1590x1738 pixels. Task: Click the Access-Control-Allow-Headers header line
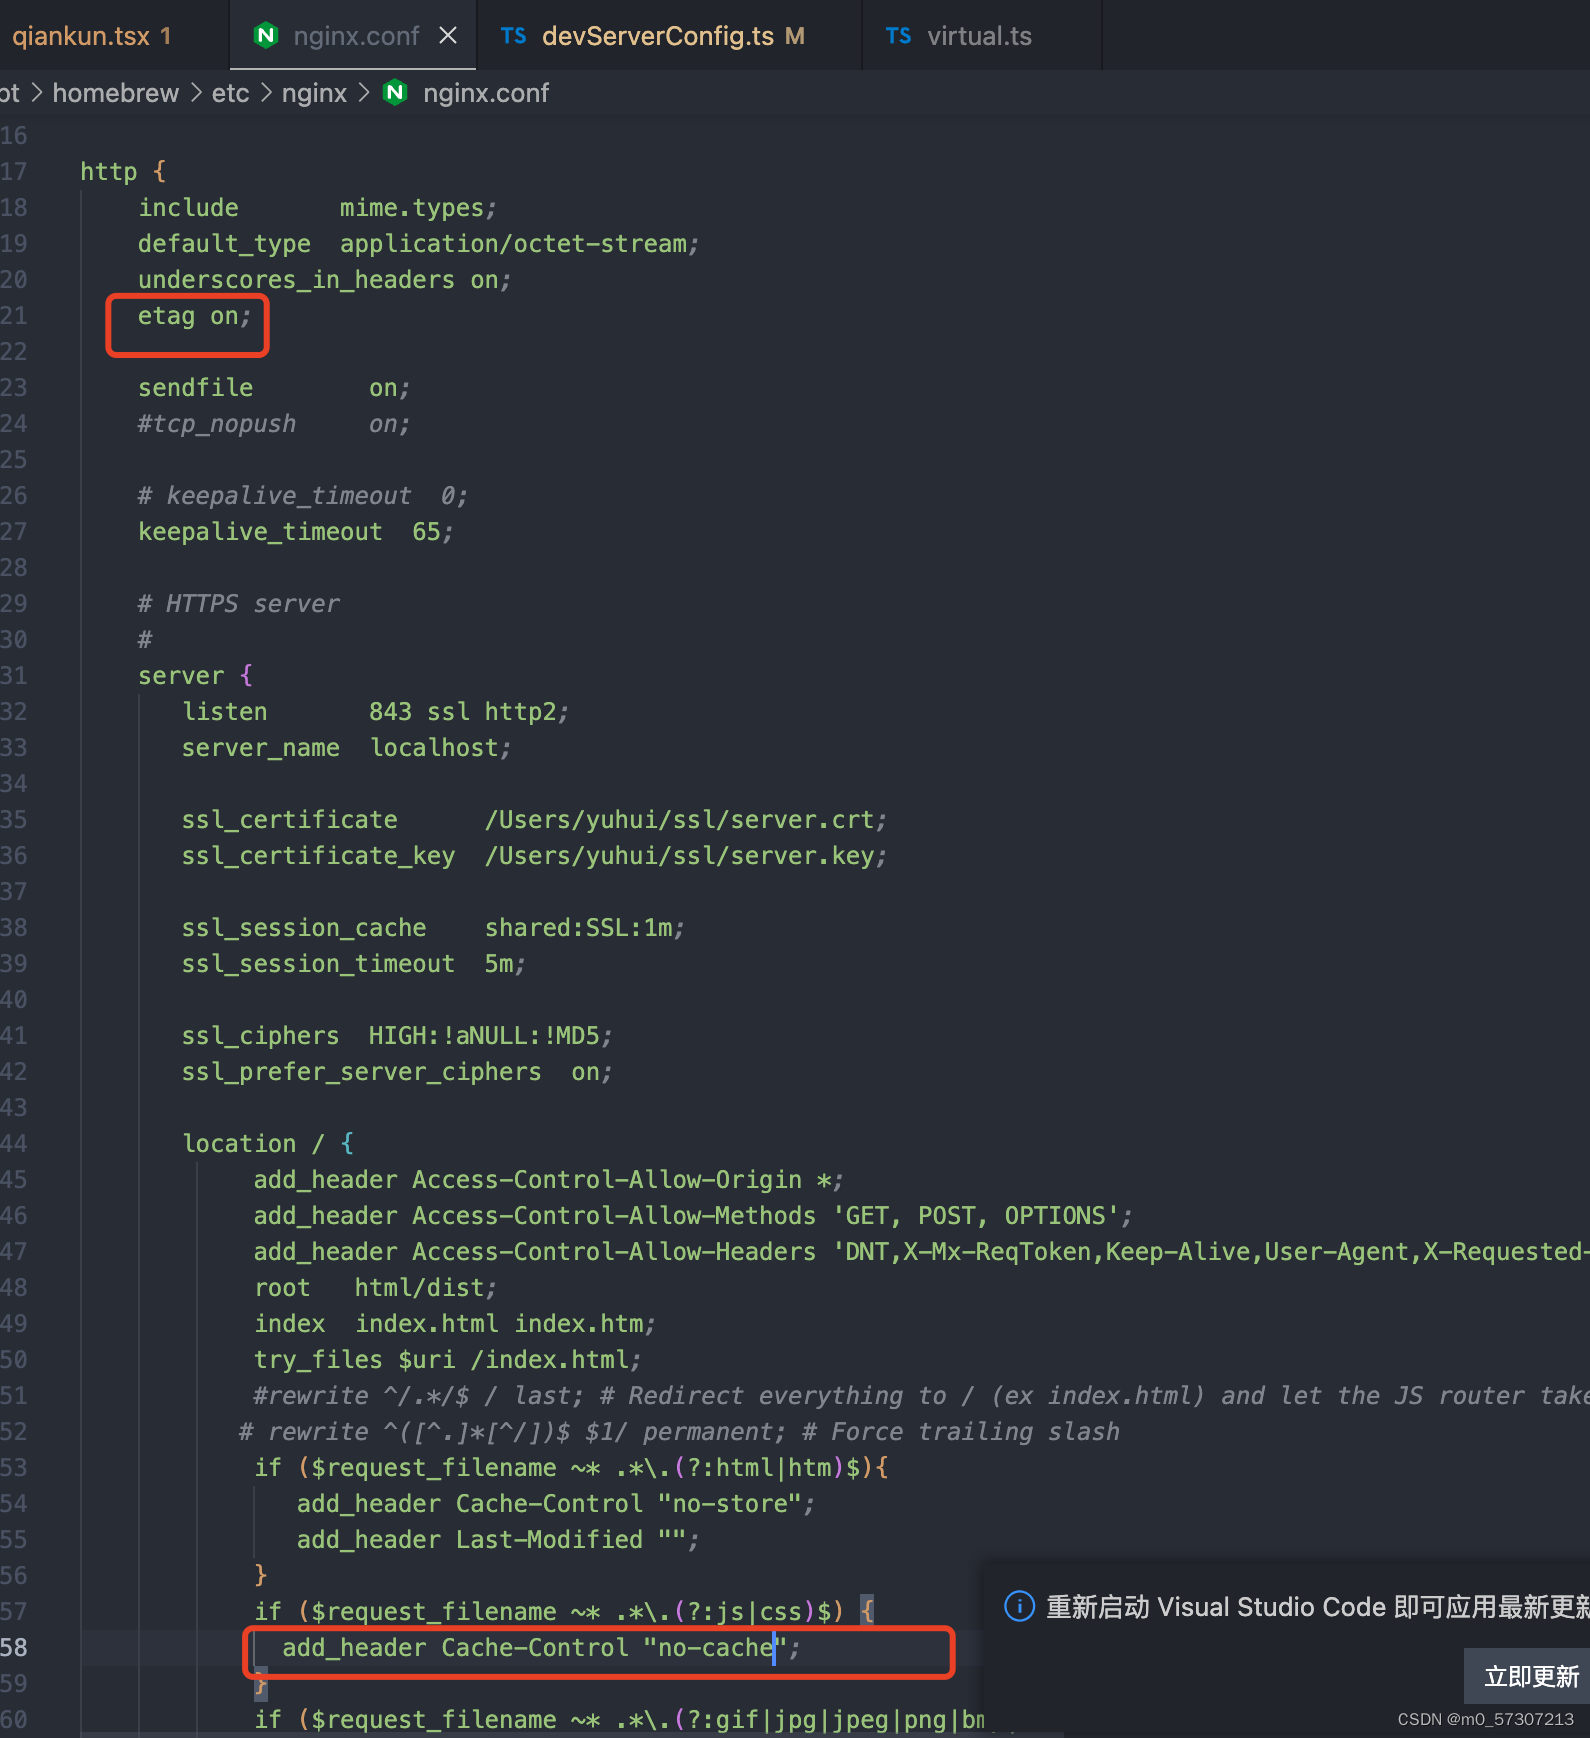(922, 1252)
